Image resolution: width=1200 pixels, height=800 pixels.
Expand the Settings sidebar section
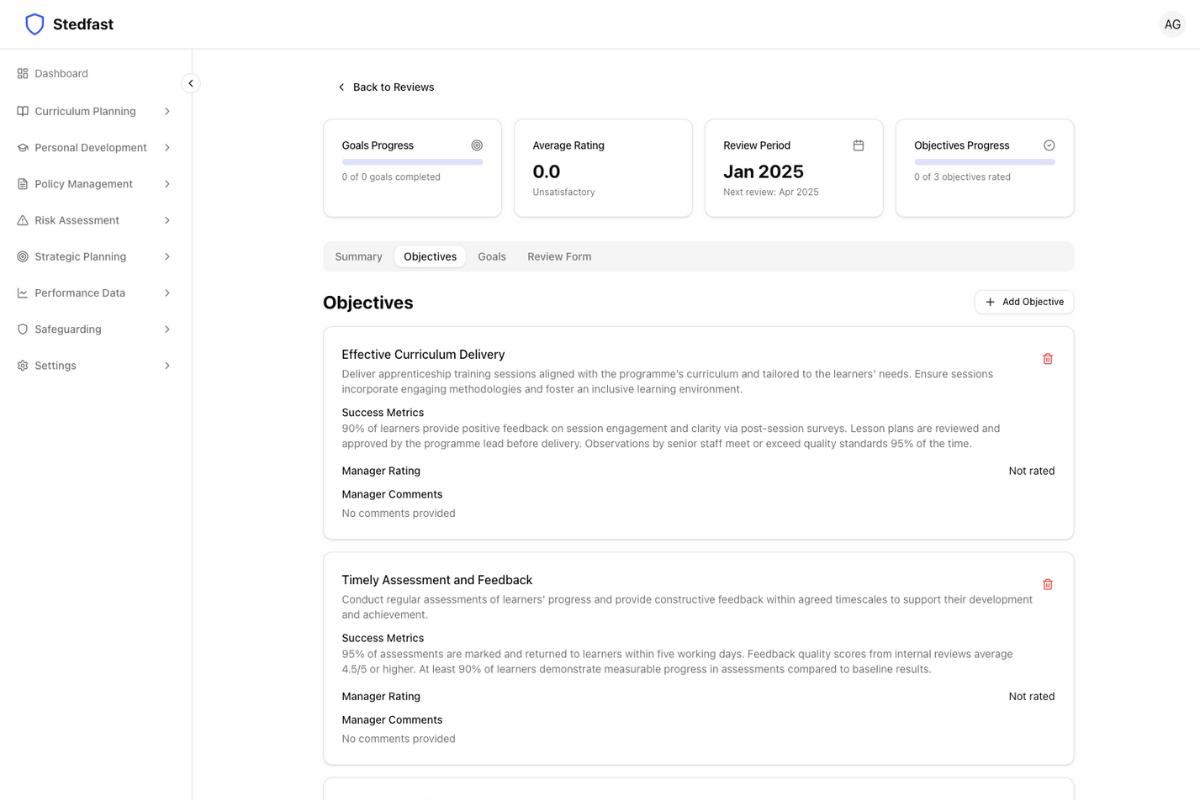point(167,366)
